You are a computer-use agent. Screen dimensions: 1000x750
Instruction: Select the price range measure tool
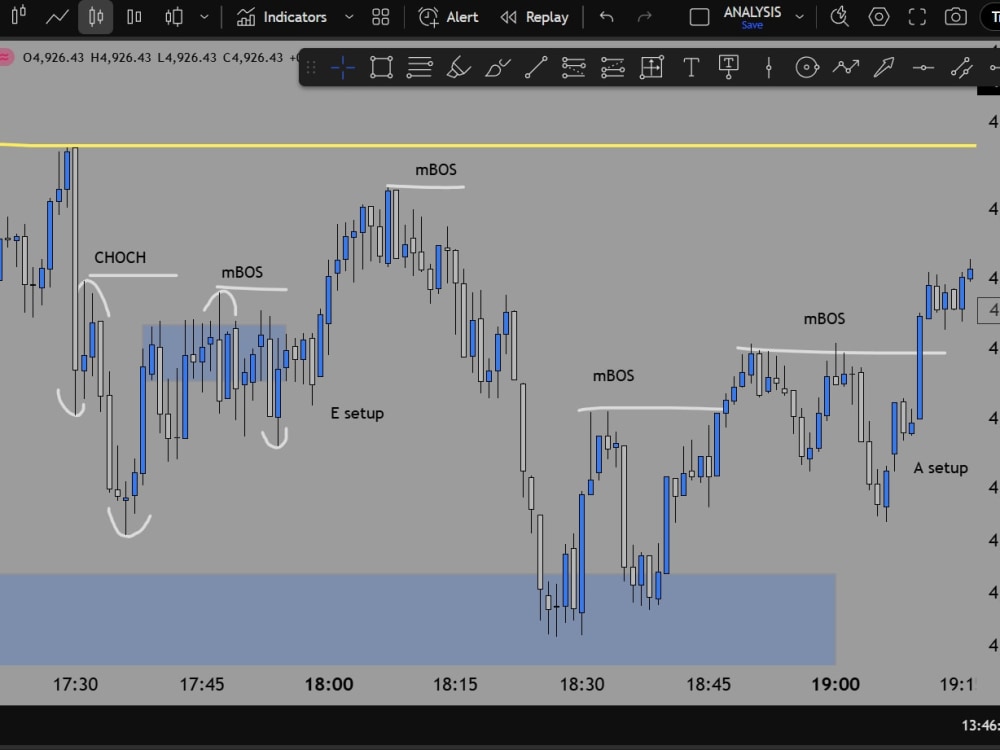point(652,67)
